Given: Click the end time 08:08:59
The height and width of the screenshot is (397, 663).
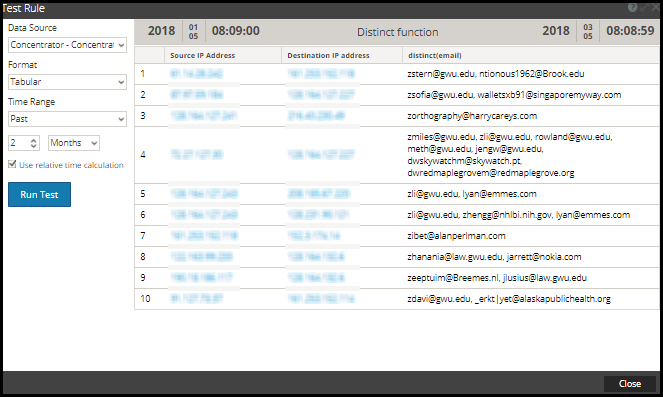Looking at the screenshot, I should tap(630, 31).
